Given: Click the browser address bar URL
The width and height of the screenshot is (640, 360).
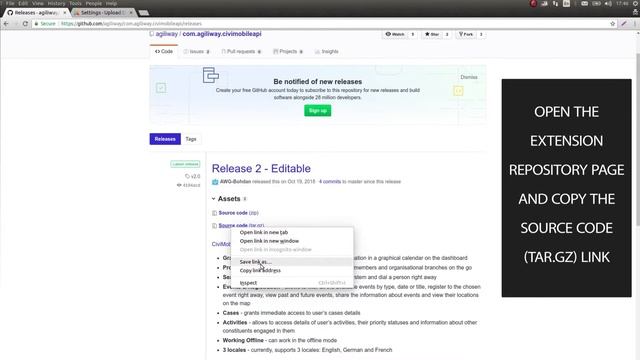Looking at the screenshot, I should [131, 24].
